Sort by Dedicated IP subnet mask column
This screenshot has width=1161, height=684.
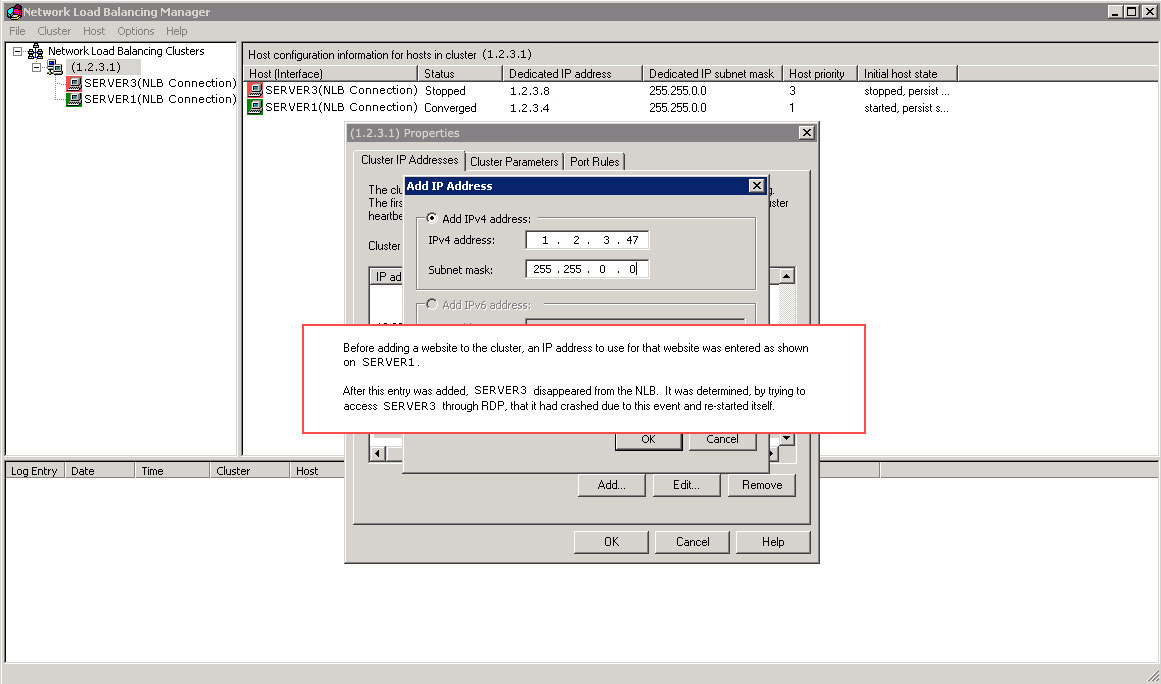712,73
